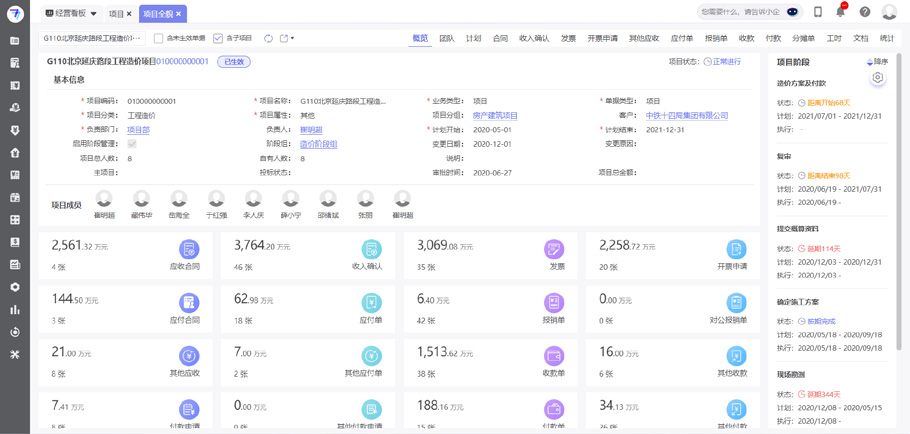The width and height of the screenshot is (910, 434).
Task: Click the project selector input field
Action: [93, 39]
